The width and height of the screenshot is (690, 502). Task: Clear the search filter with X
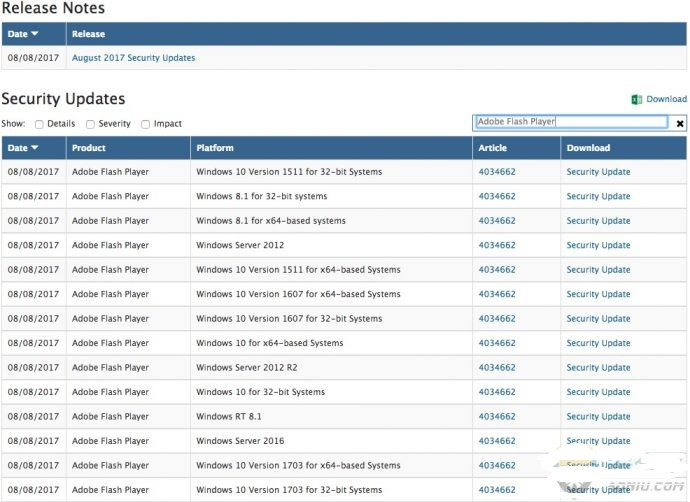(x=679, y=124)
